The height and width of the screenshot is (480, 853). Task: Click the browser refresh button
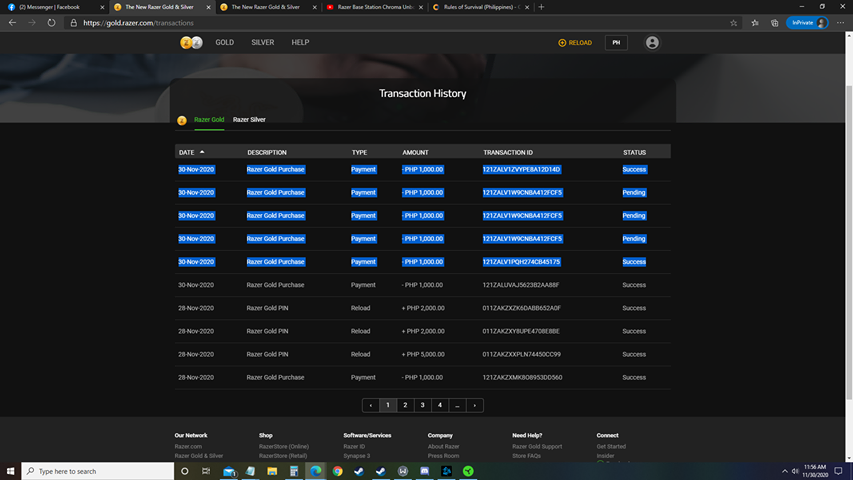click(51, 23)
